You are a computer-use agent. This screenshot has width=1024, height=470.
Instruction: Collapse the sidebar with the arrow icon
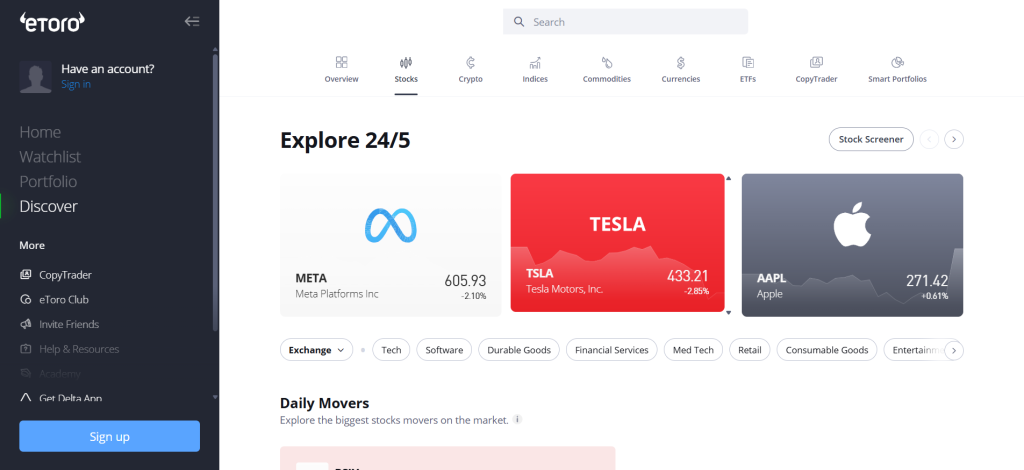click(x=192, y=22)
